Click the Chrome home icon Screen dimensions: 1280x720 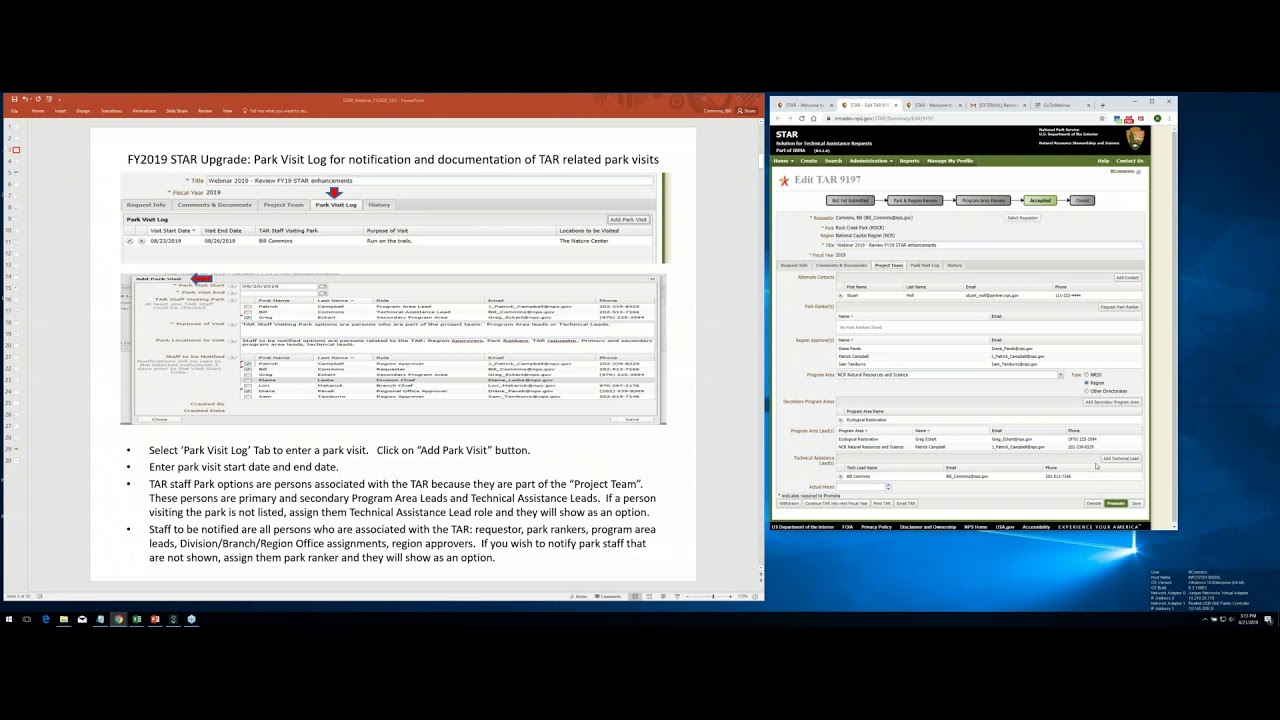click(x=814, y=118)
